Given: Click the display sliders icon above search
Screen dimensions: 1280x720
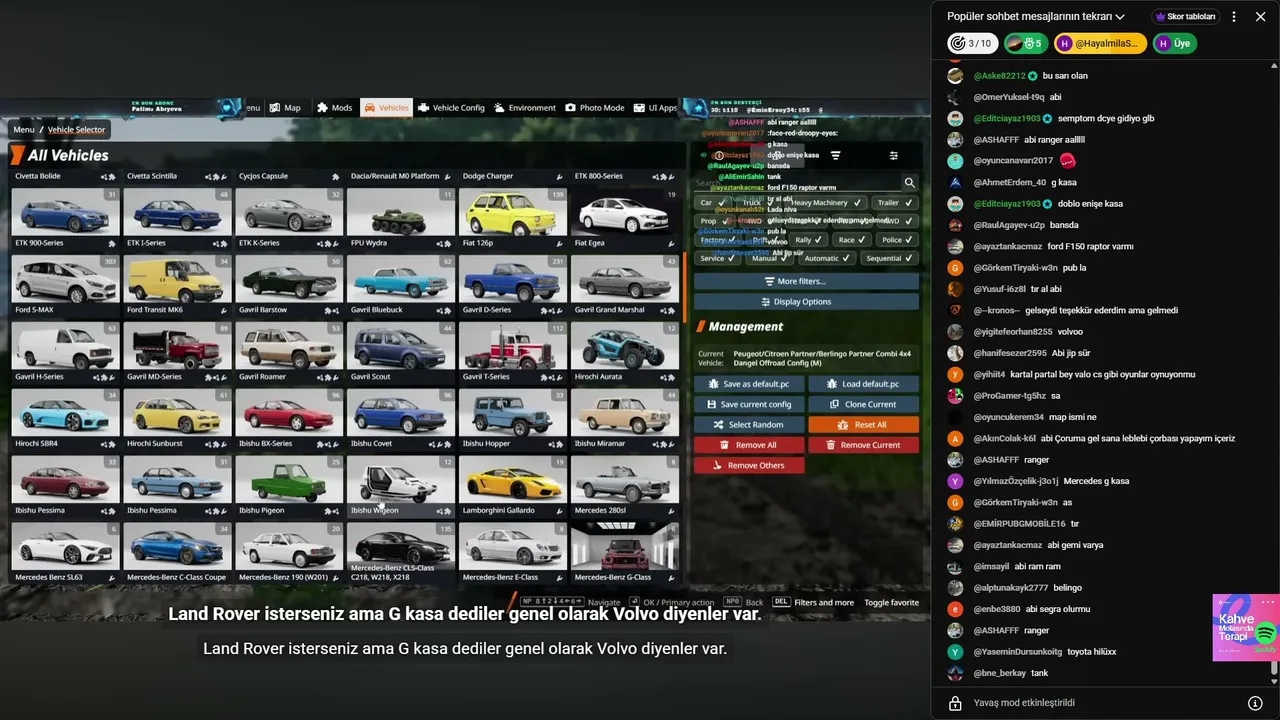Looking at the screenshot, I should pos(893,156).
